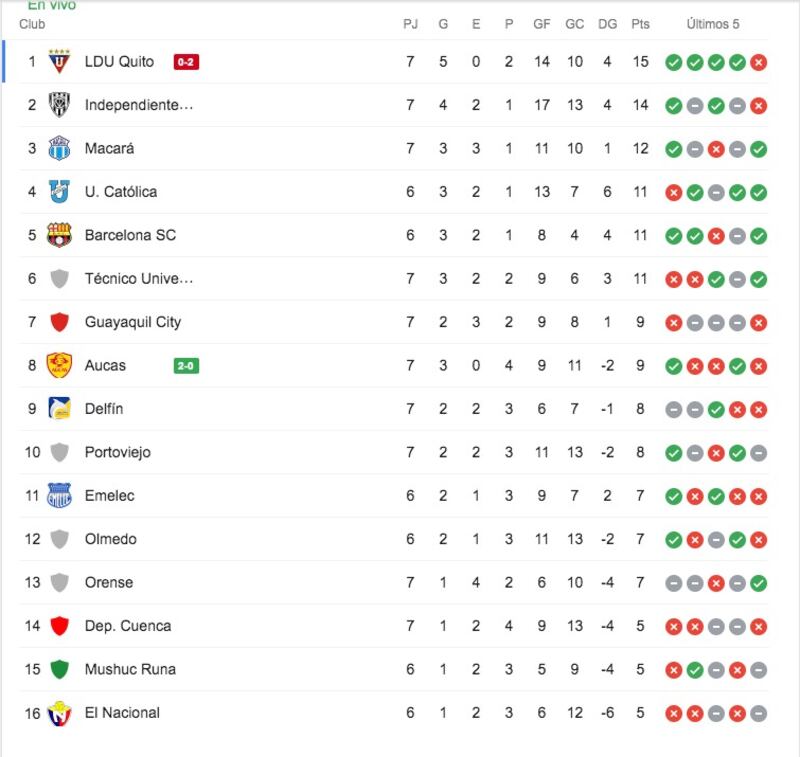Click the Independiente del Valle crest icon
Image resolution: width=800 pixels, height=757 pixels.
59,105
